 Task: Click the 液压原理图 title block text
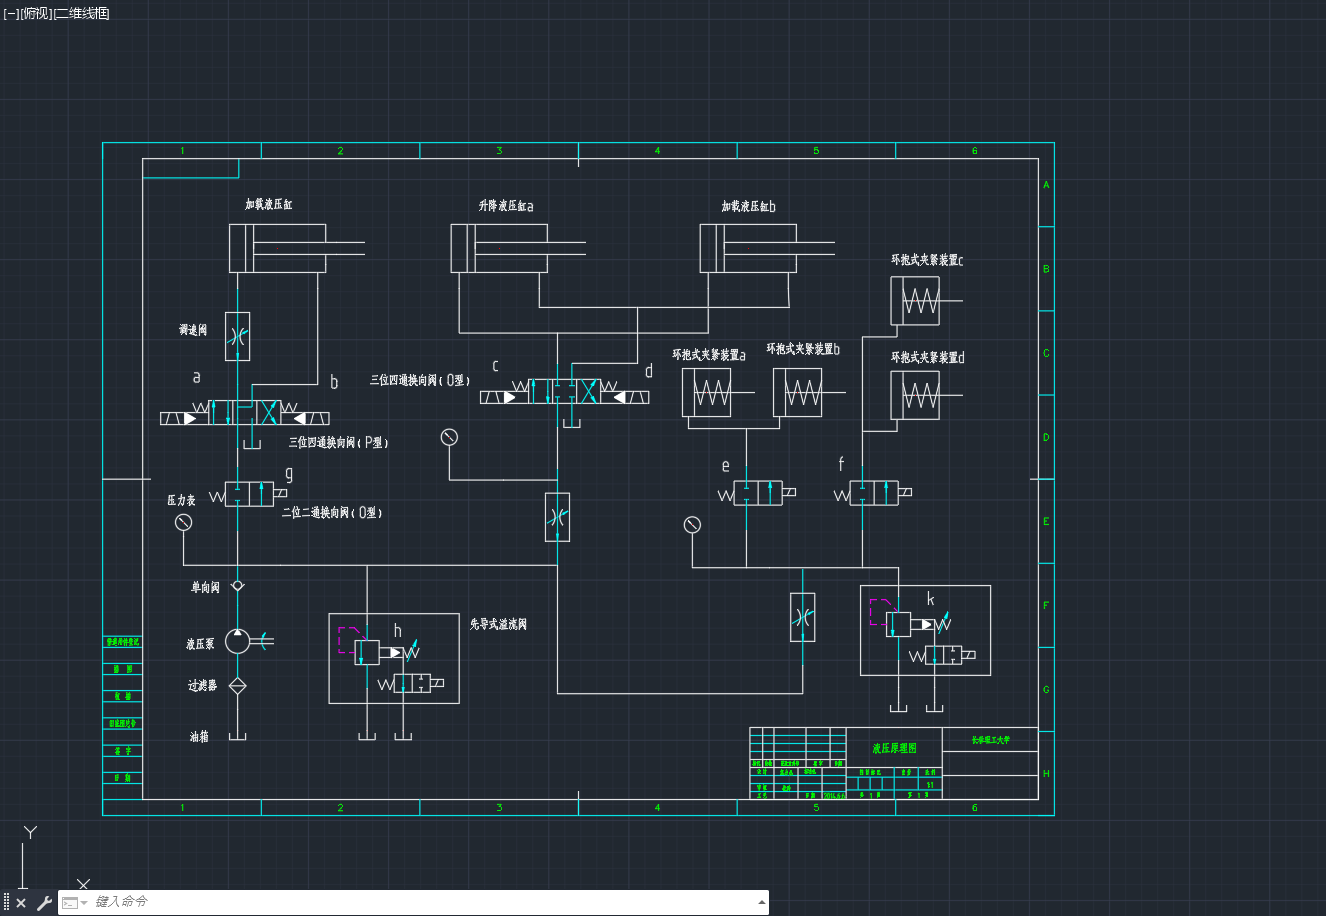894,748
